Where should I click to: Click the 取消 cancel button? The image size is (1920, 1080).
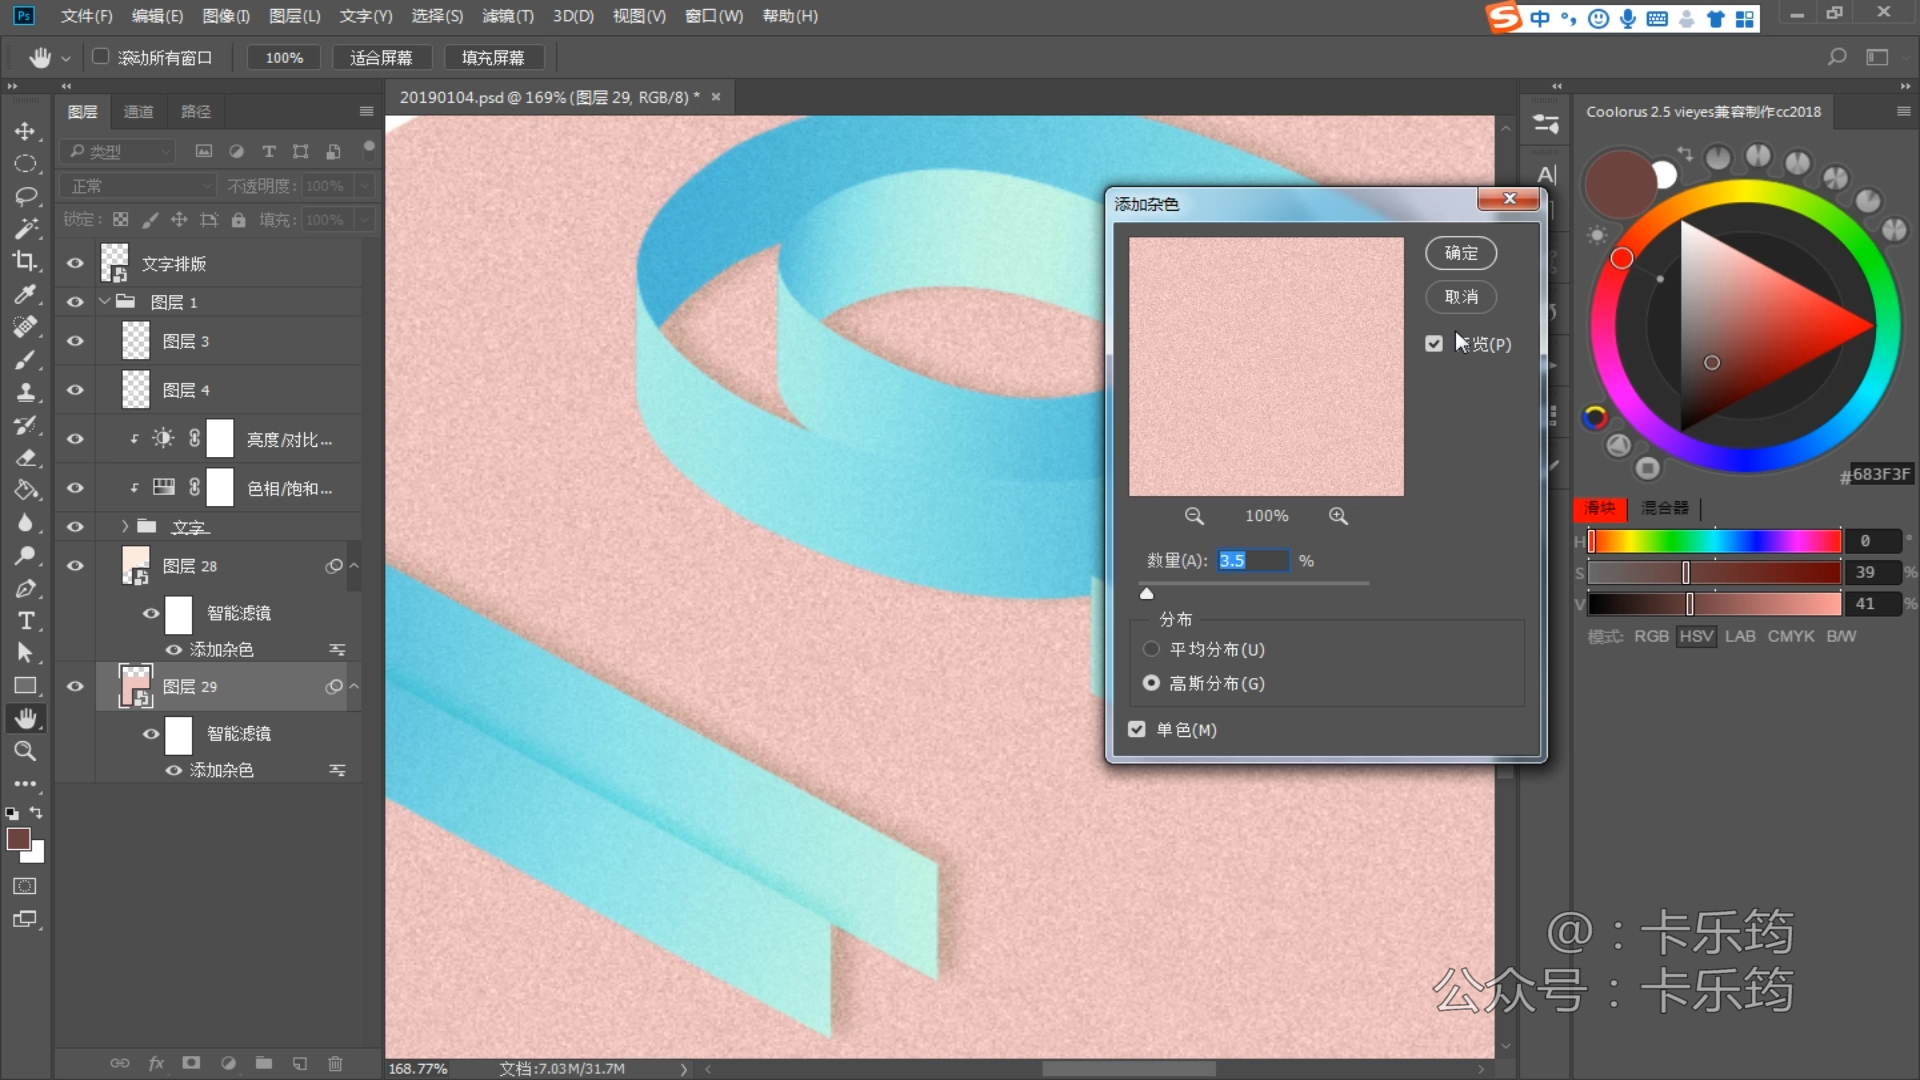(1460, 297)
